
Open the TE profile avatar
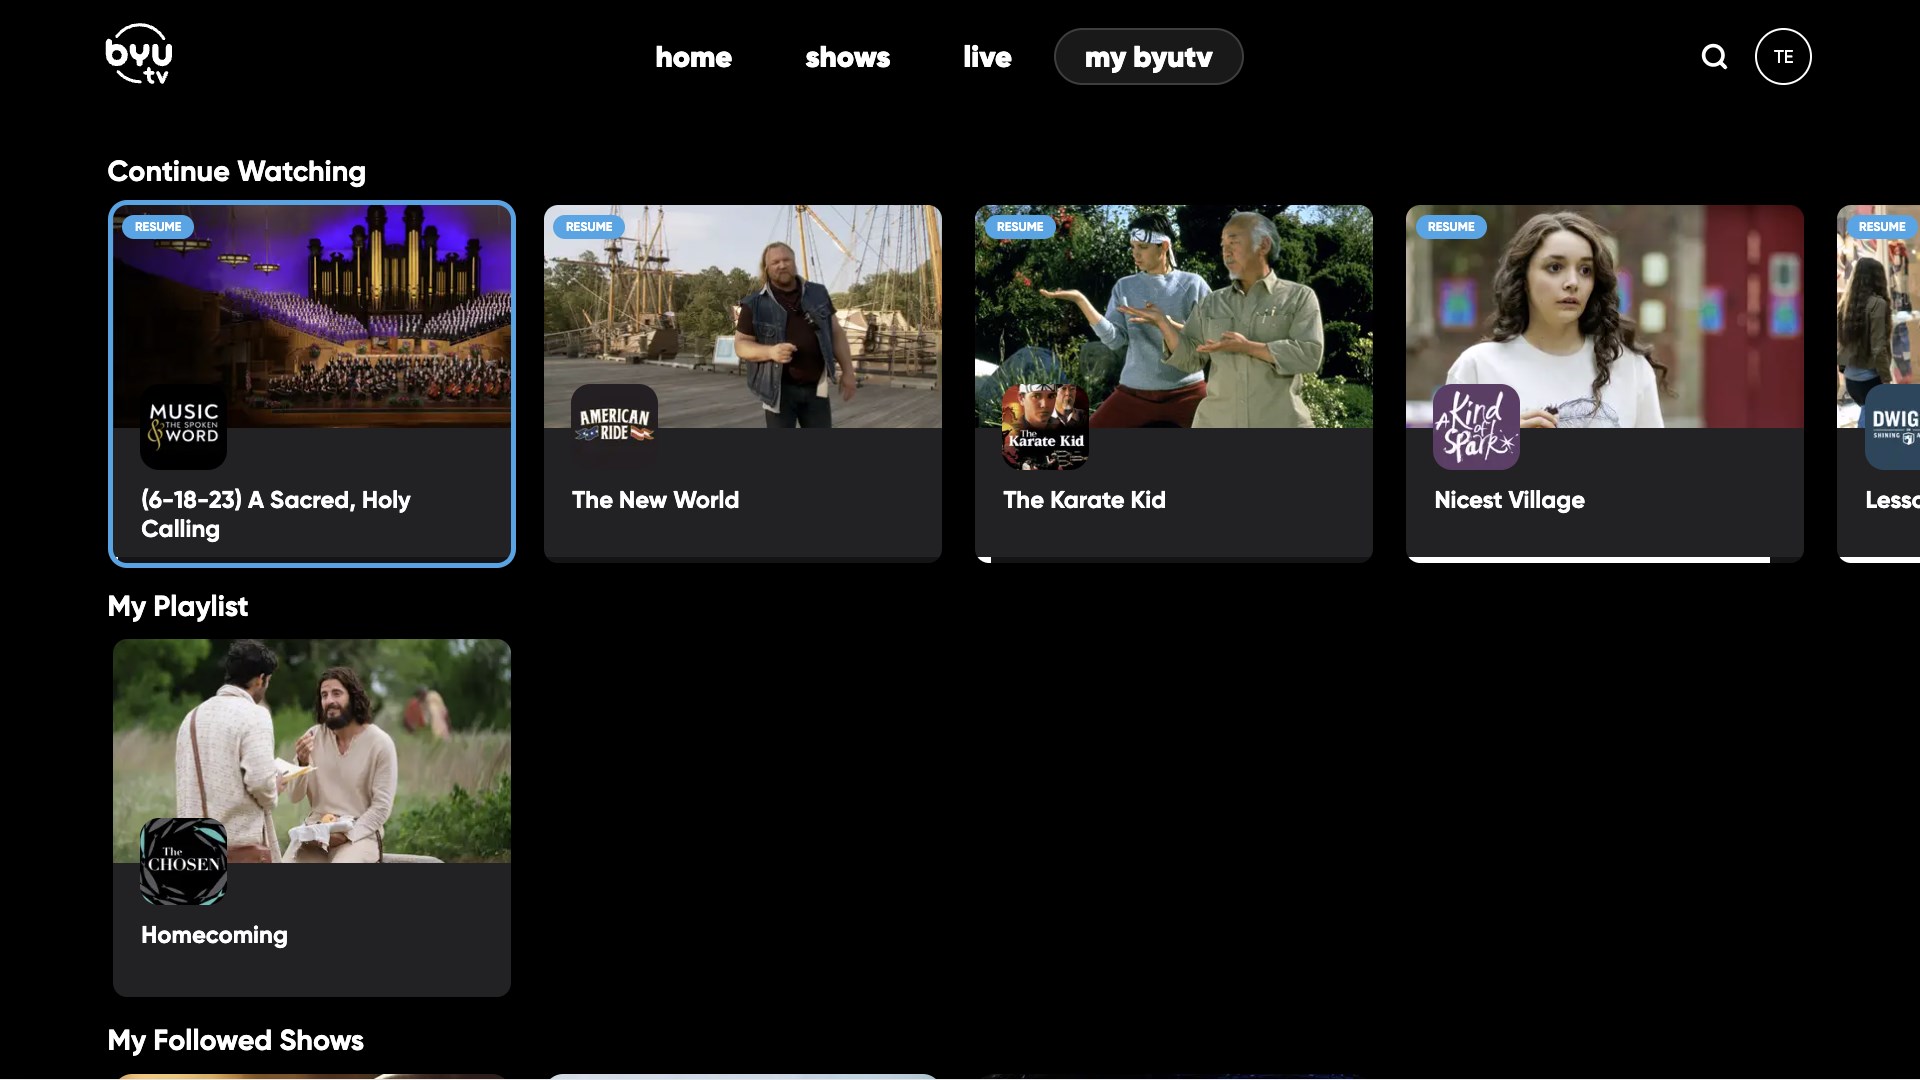(1782, 57)
